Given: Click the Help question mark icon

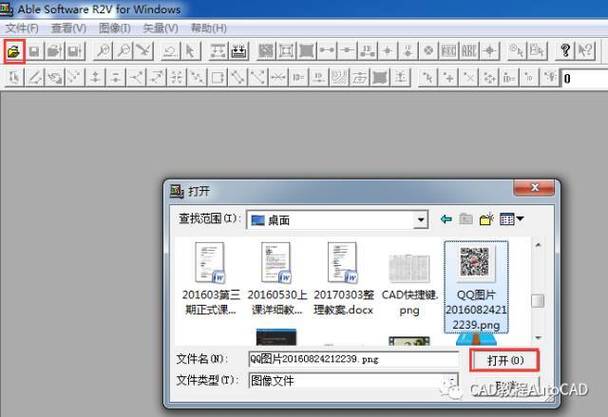Looking at the screenshot, I should point(565,50).
